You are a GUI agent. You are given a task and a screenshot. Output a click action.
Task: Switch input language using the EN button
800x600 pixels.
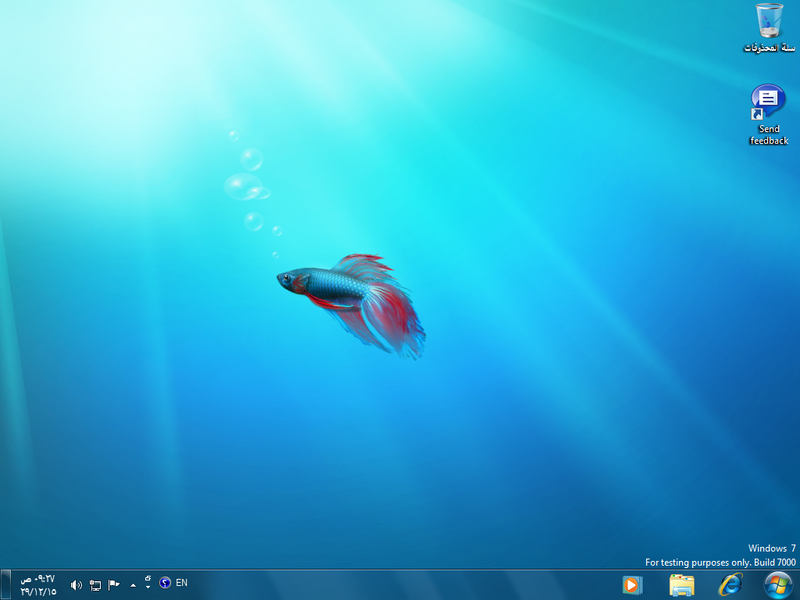181,585
